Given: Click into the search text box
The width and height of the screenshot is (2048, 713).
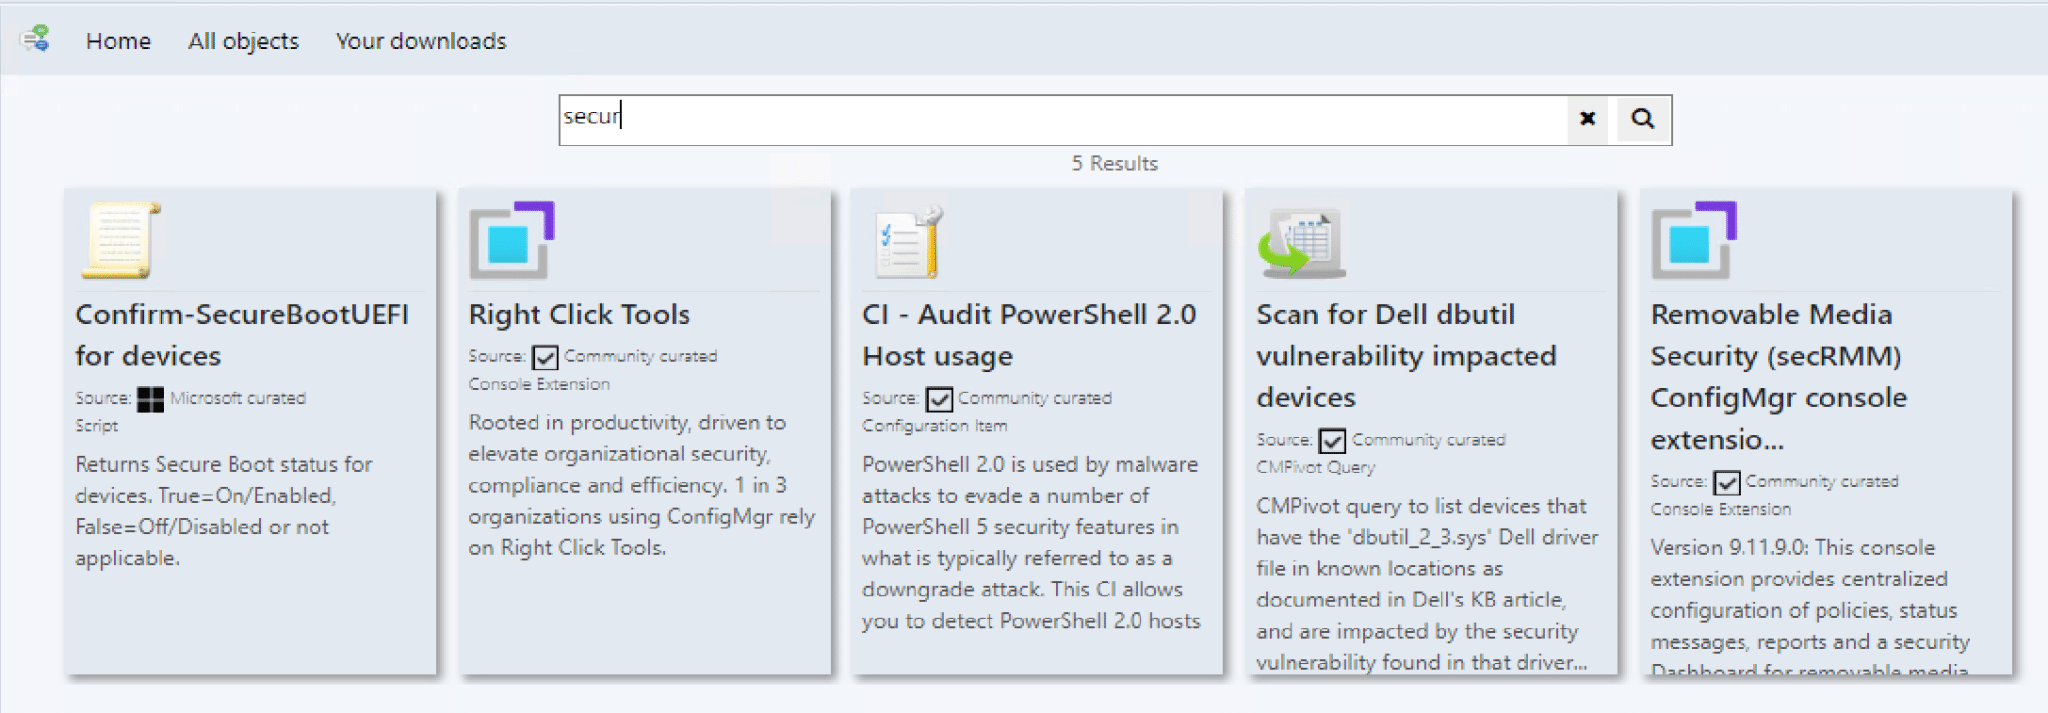Looking at the screenshot, I should coord(1062,119).
